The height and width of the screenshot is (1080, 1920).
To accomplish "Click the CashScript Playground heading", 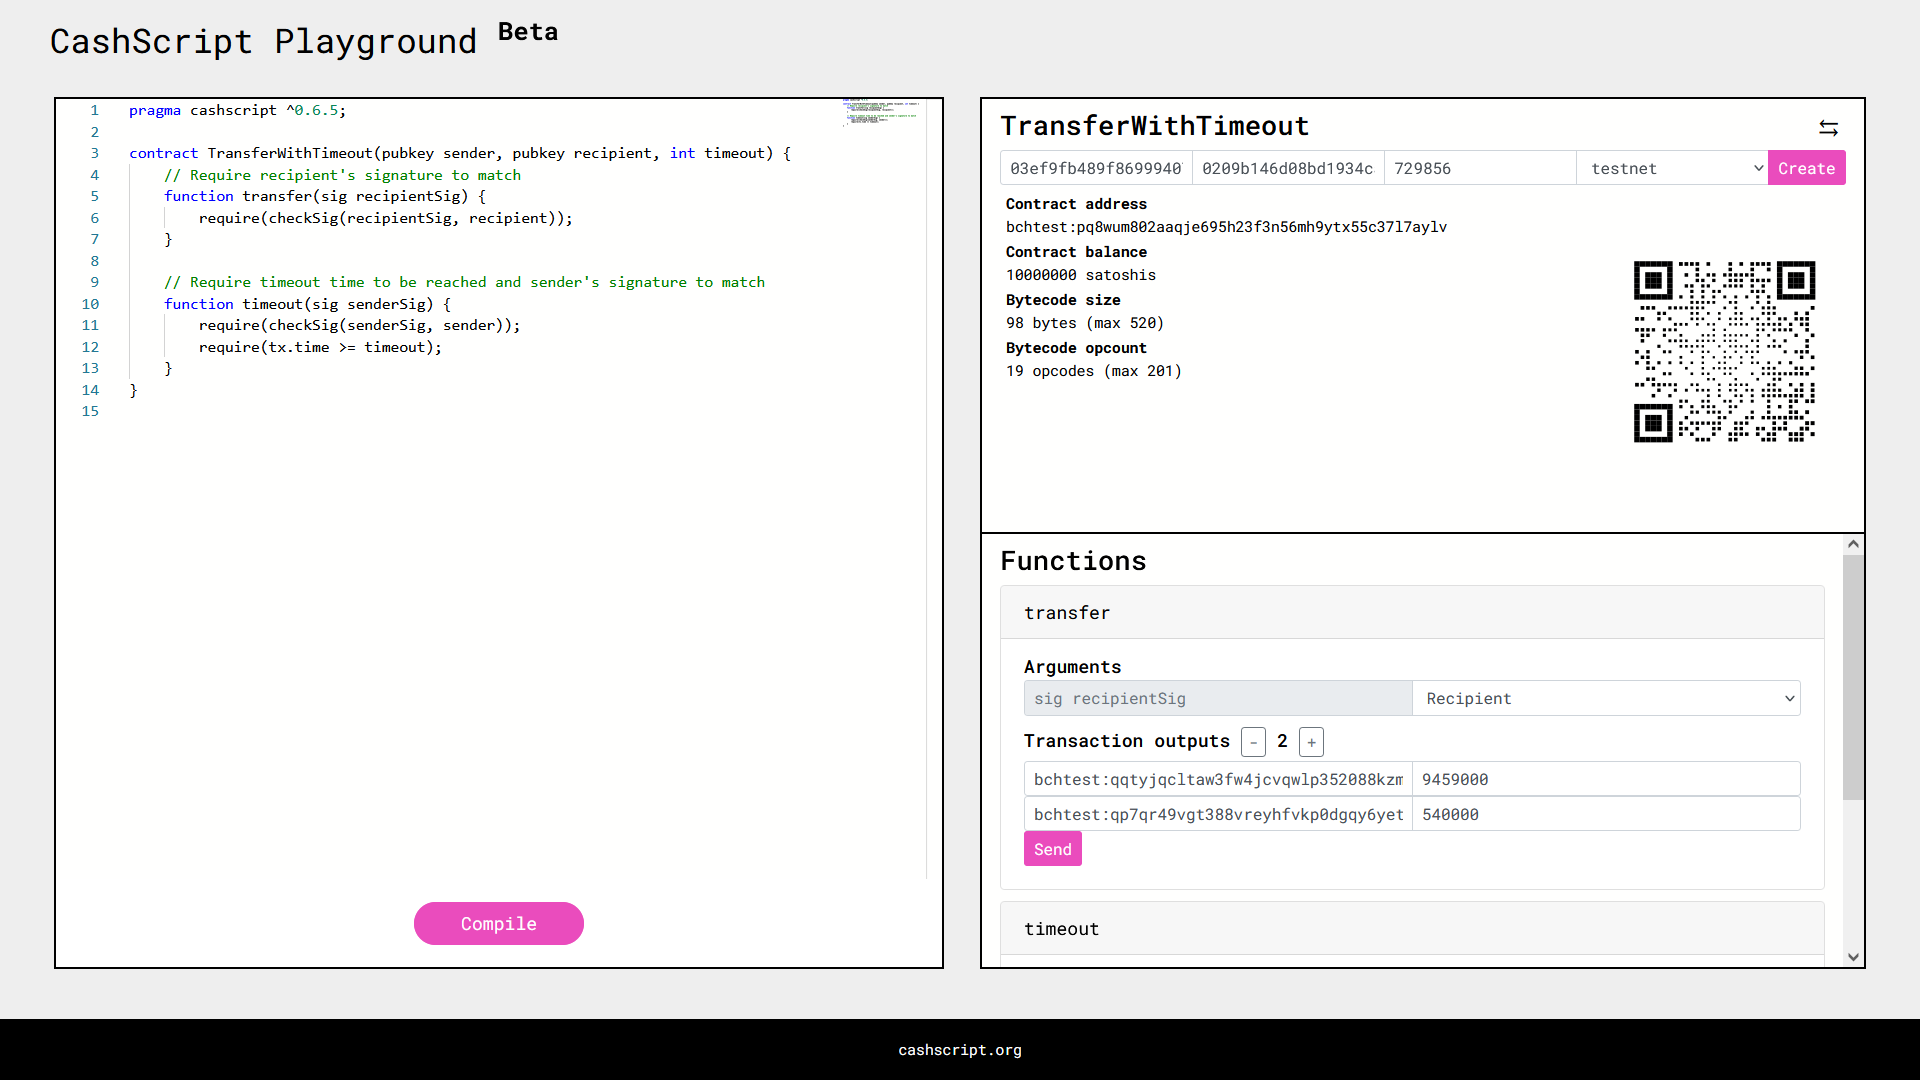I will pos(263,42).
